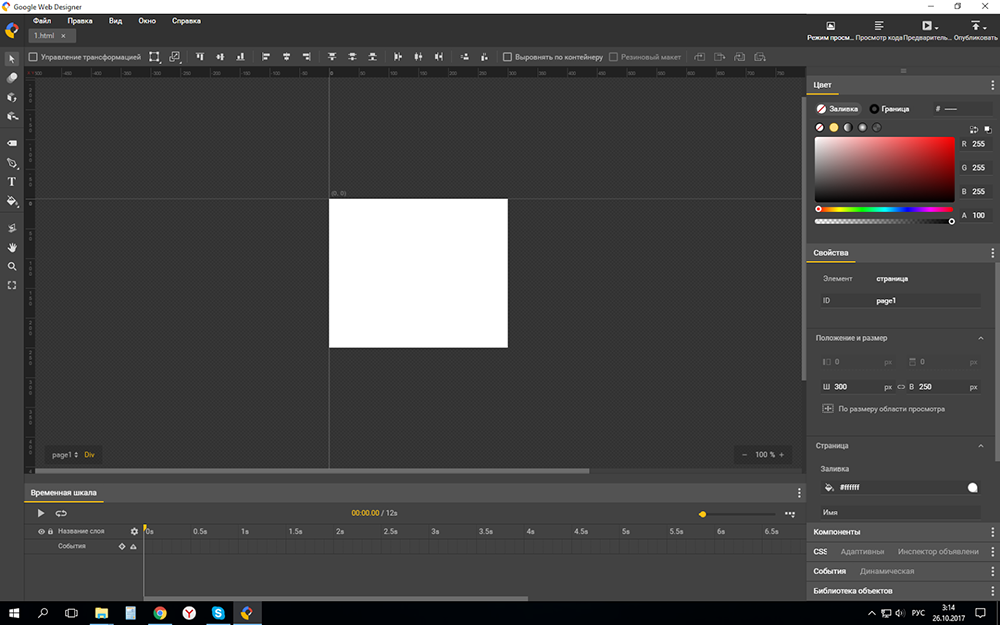This screenshot has height=625, width=1000.
Task: Check the Выровнять по контейнеру option
Action: [x=507, y=57]
